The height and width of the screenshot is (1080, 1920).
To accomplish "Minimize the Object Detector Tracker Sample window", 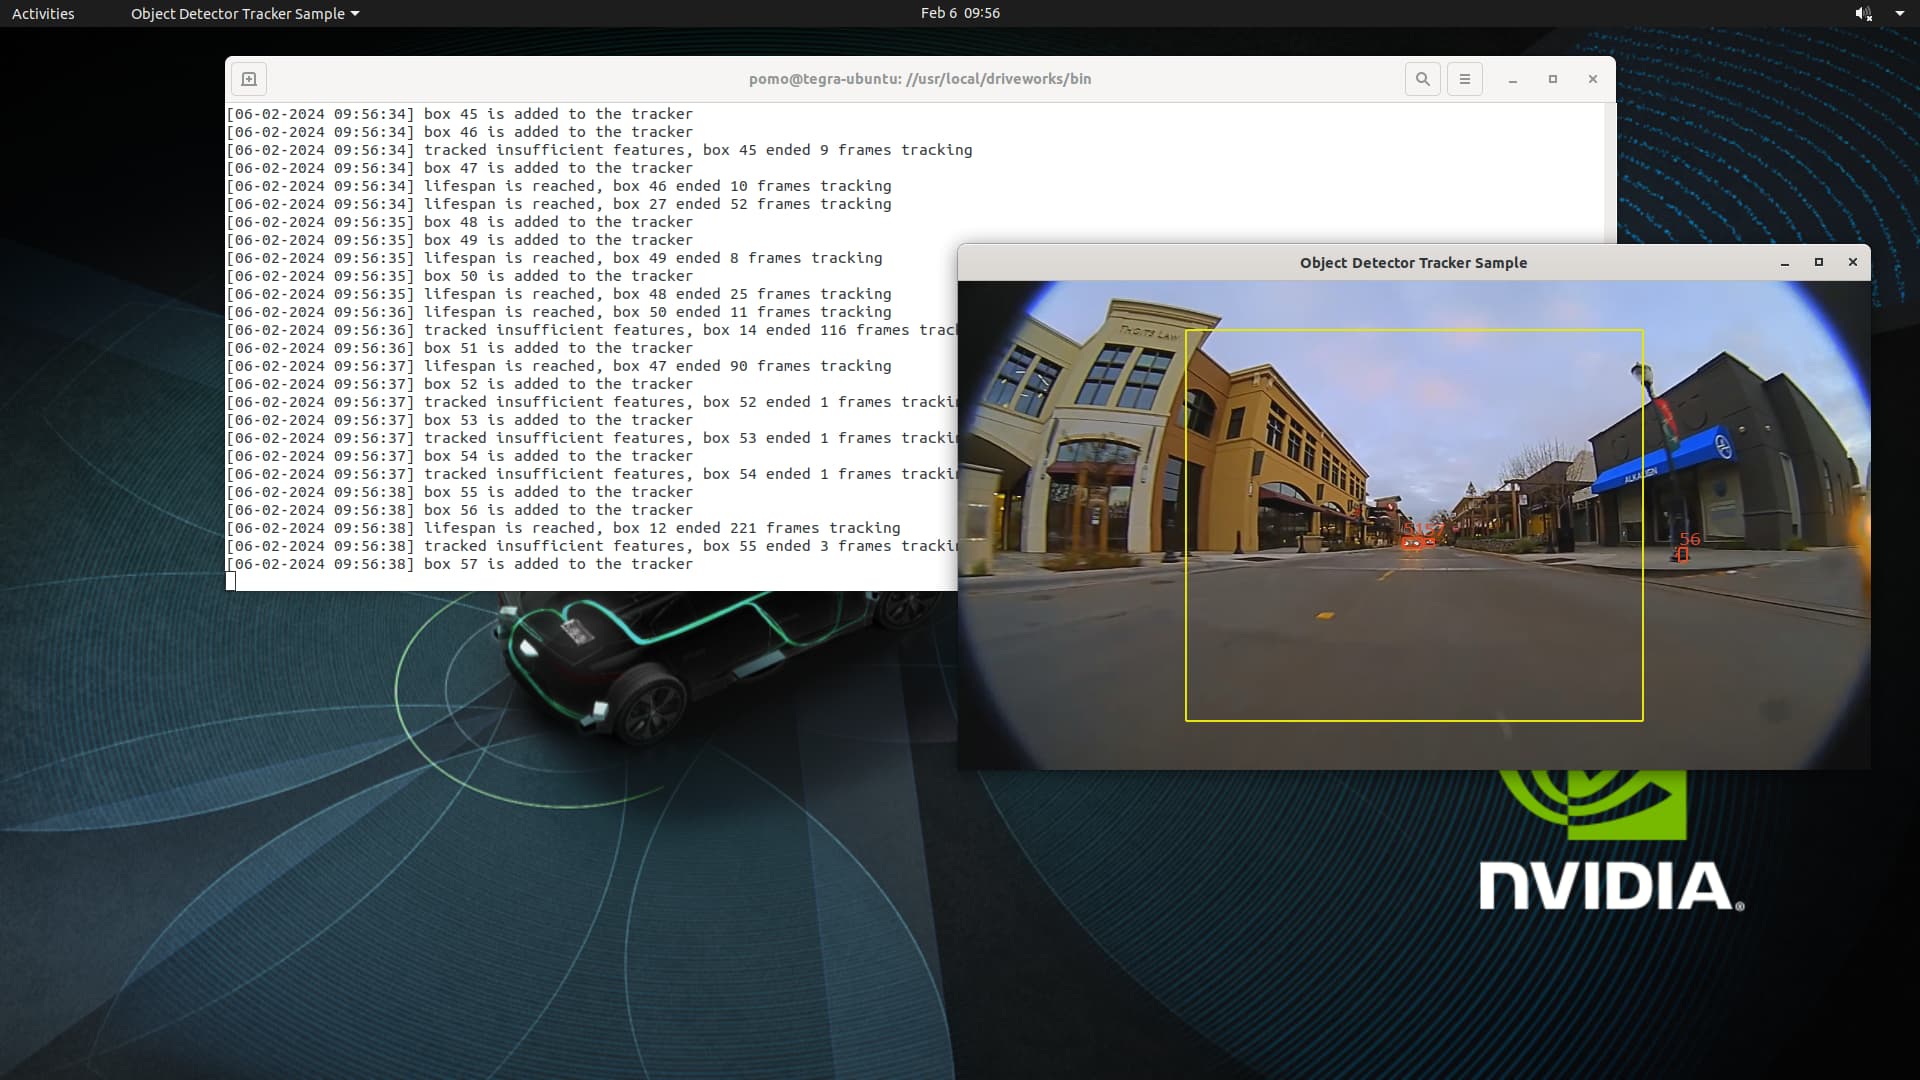I will click(x=1785, y=262).
